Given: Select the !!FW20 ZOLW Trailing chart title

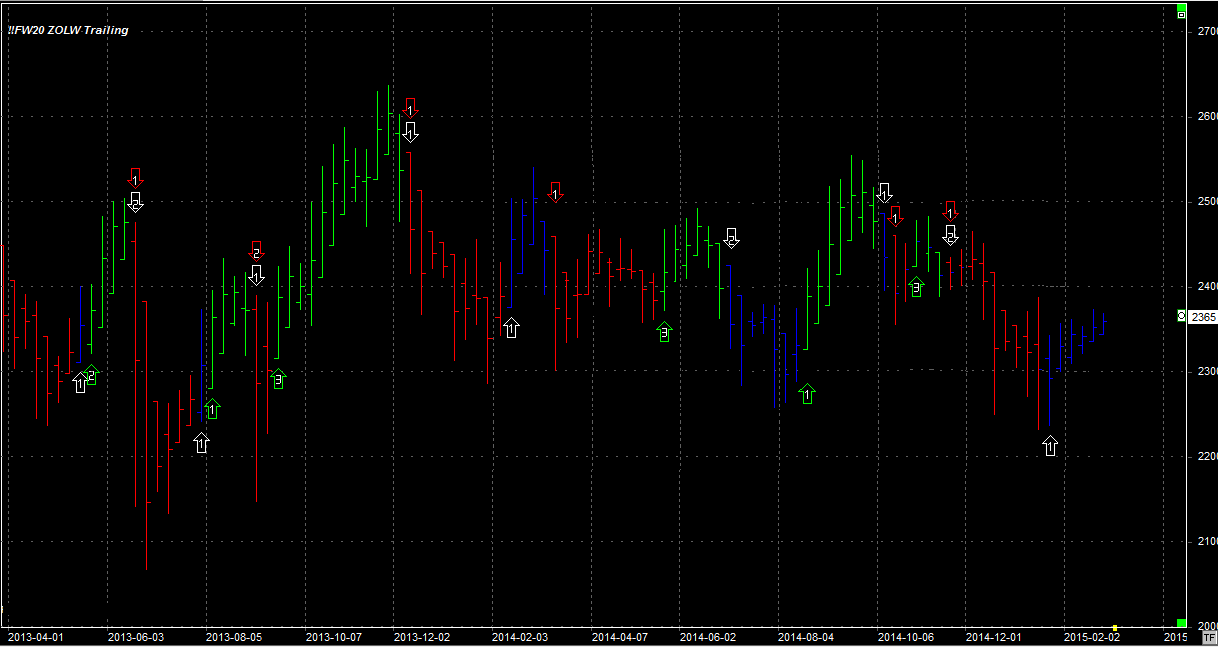Looking at the screenshot, I should (x=68, y=30).
